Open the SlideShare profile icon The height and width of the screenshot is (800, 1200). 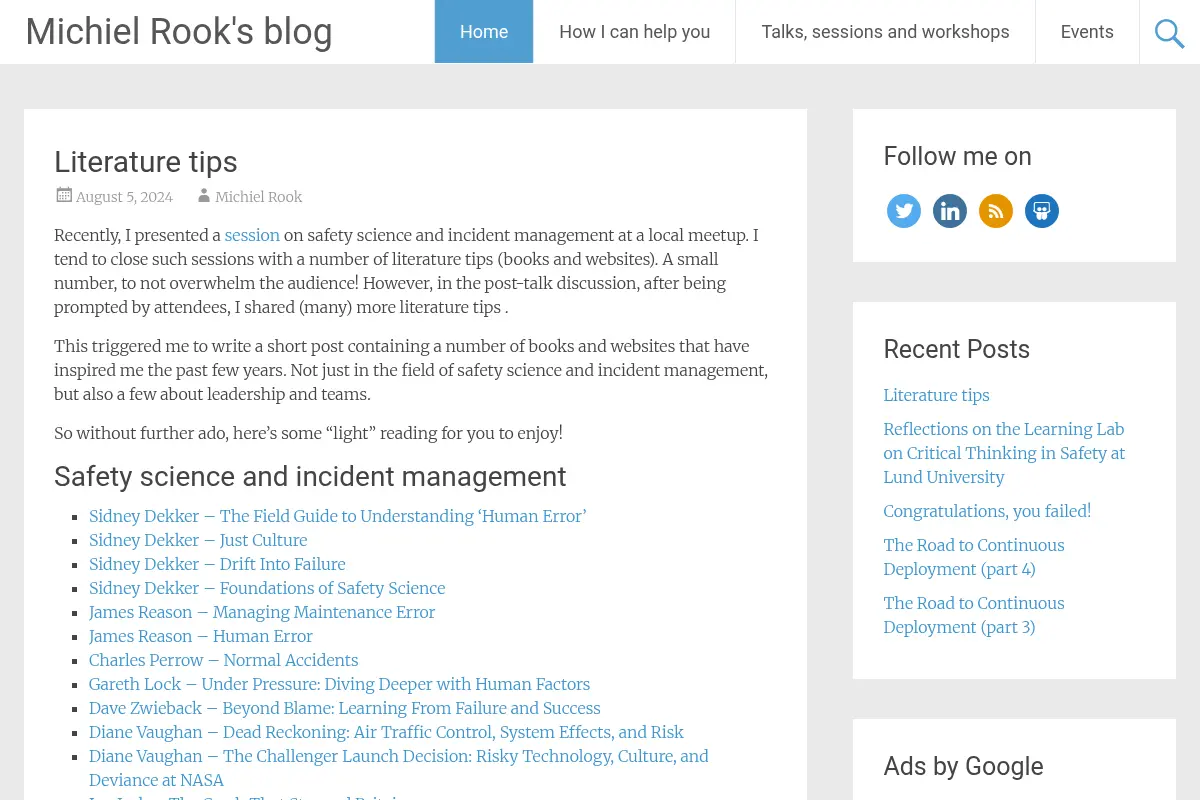(1042, 211)
